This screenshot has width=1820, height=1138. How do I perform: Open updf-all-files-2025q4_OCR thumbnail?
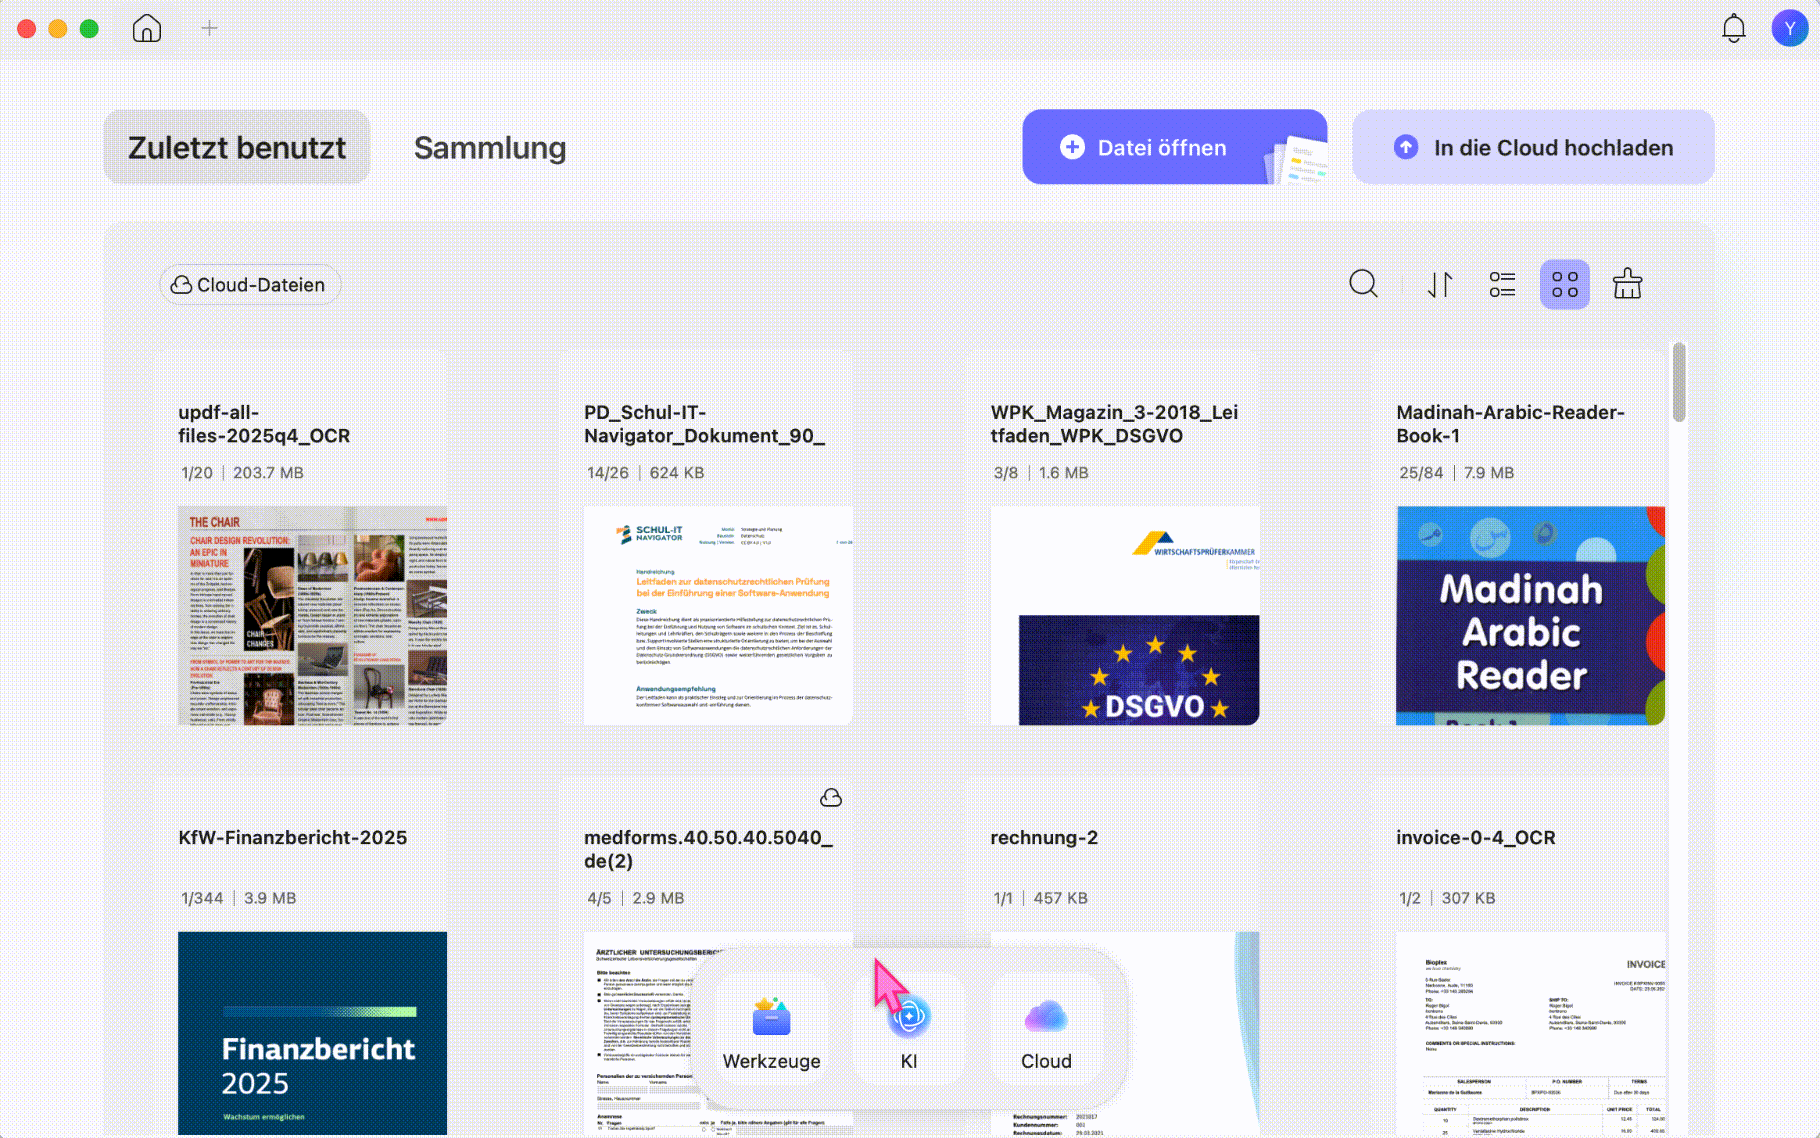[312, 615]
